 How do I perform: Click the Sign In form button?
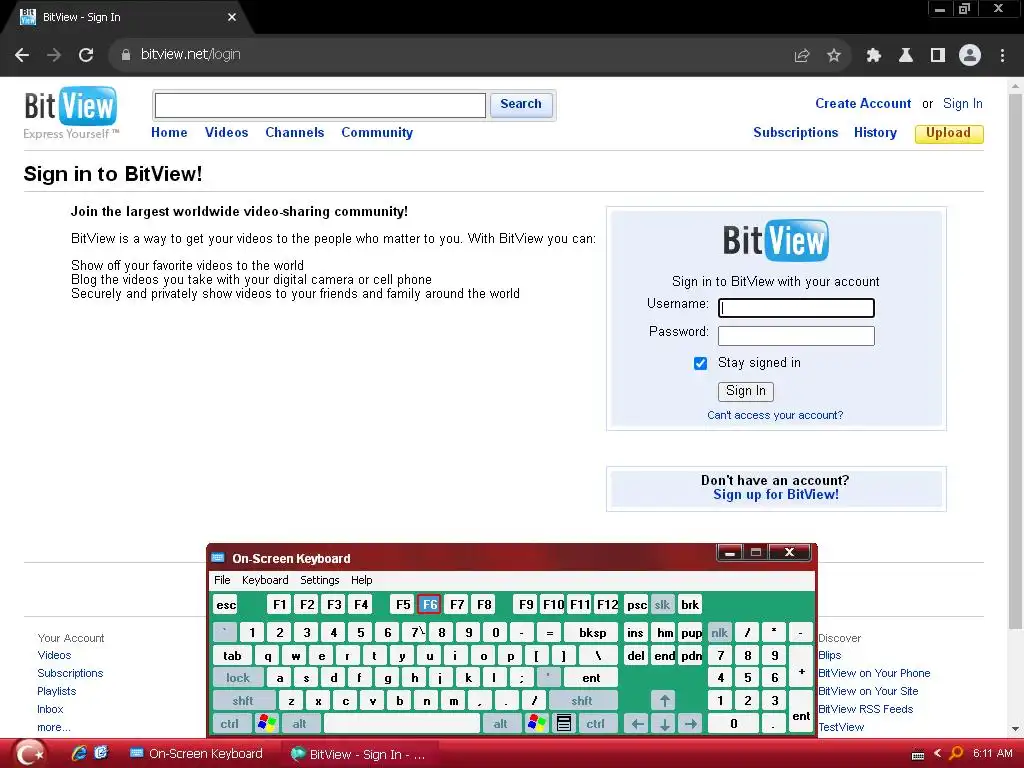click(746, 391)
